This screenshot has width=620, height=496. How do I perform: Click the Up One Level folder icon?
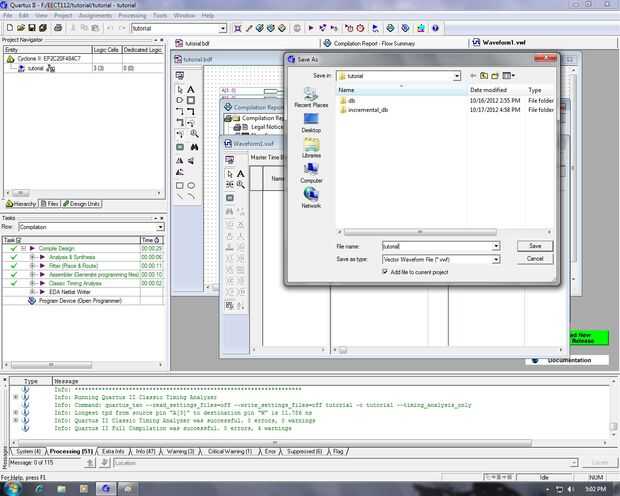pos(484,76)
